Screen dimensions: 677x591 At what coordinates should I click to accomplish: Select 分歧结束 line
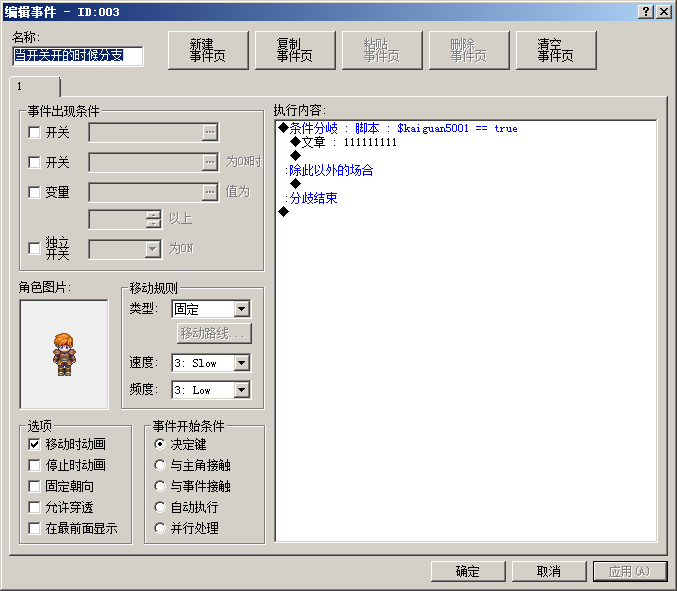(x=311, y=198)
